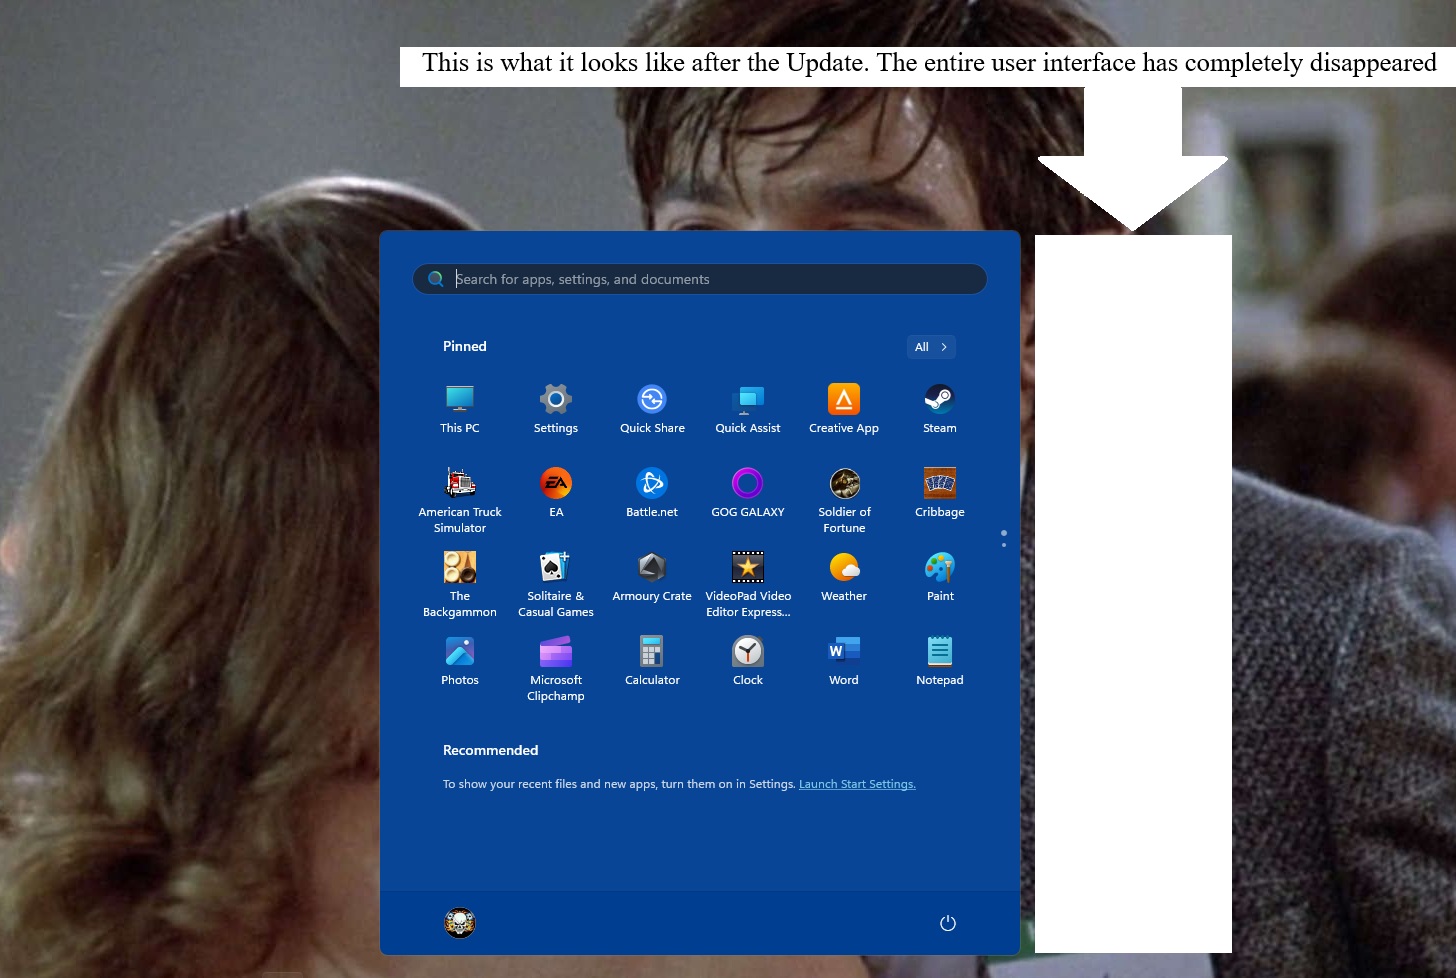Open This PC from pinned apps

tap(460, 408)
